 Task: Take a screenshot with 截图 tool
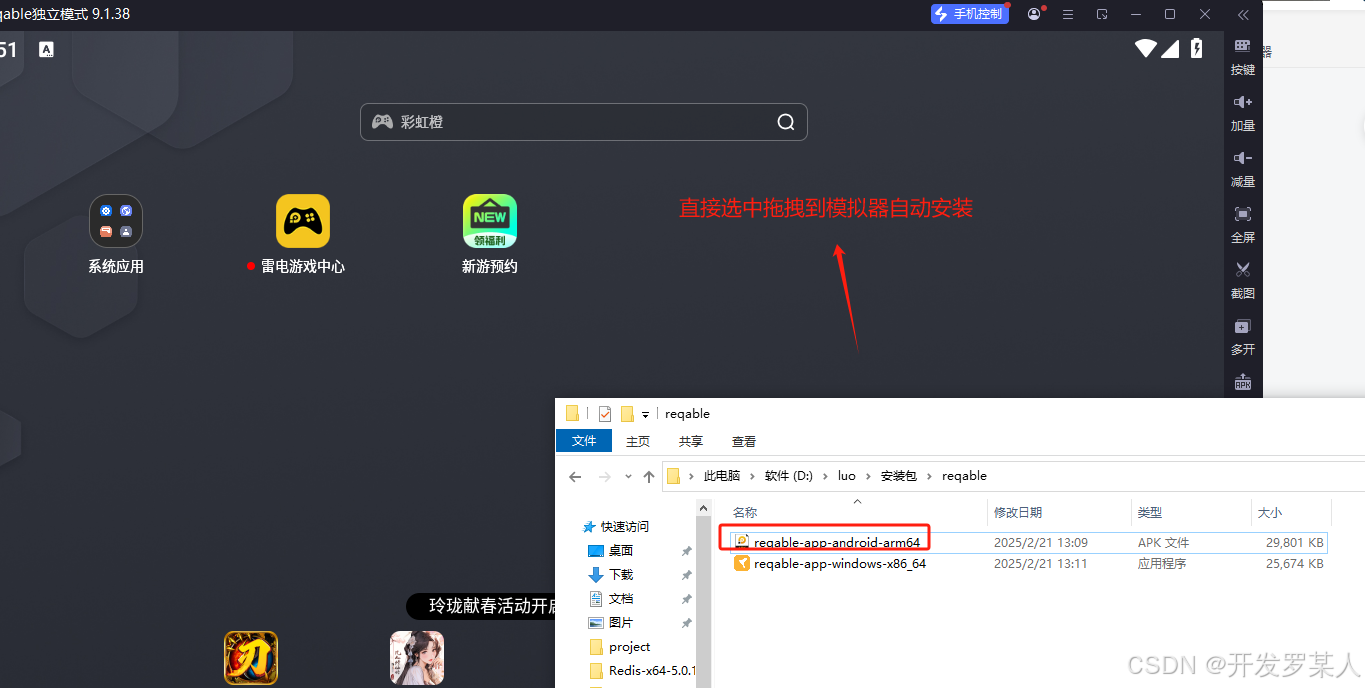point(1243,281)
